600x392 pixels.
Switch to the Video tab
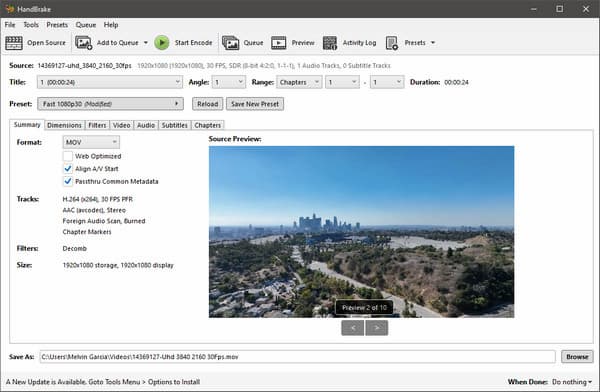122,125
